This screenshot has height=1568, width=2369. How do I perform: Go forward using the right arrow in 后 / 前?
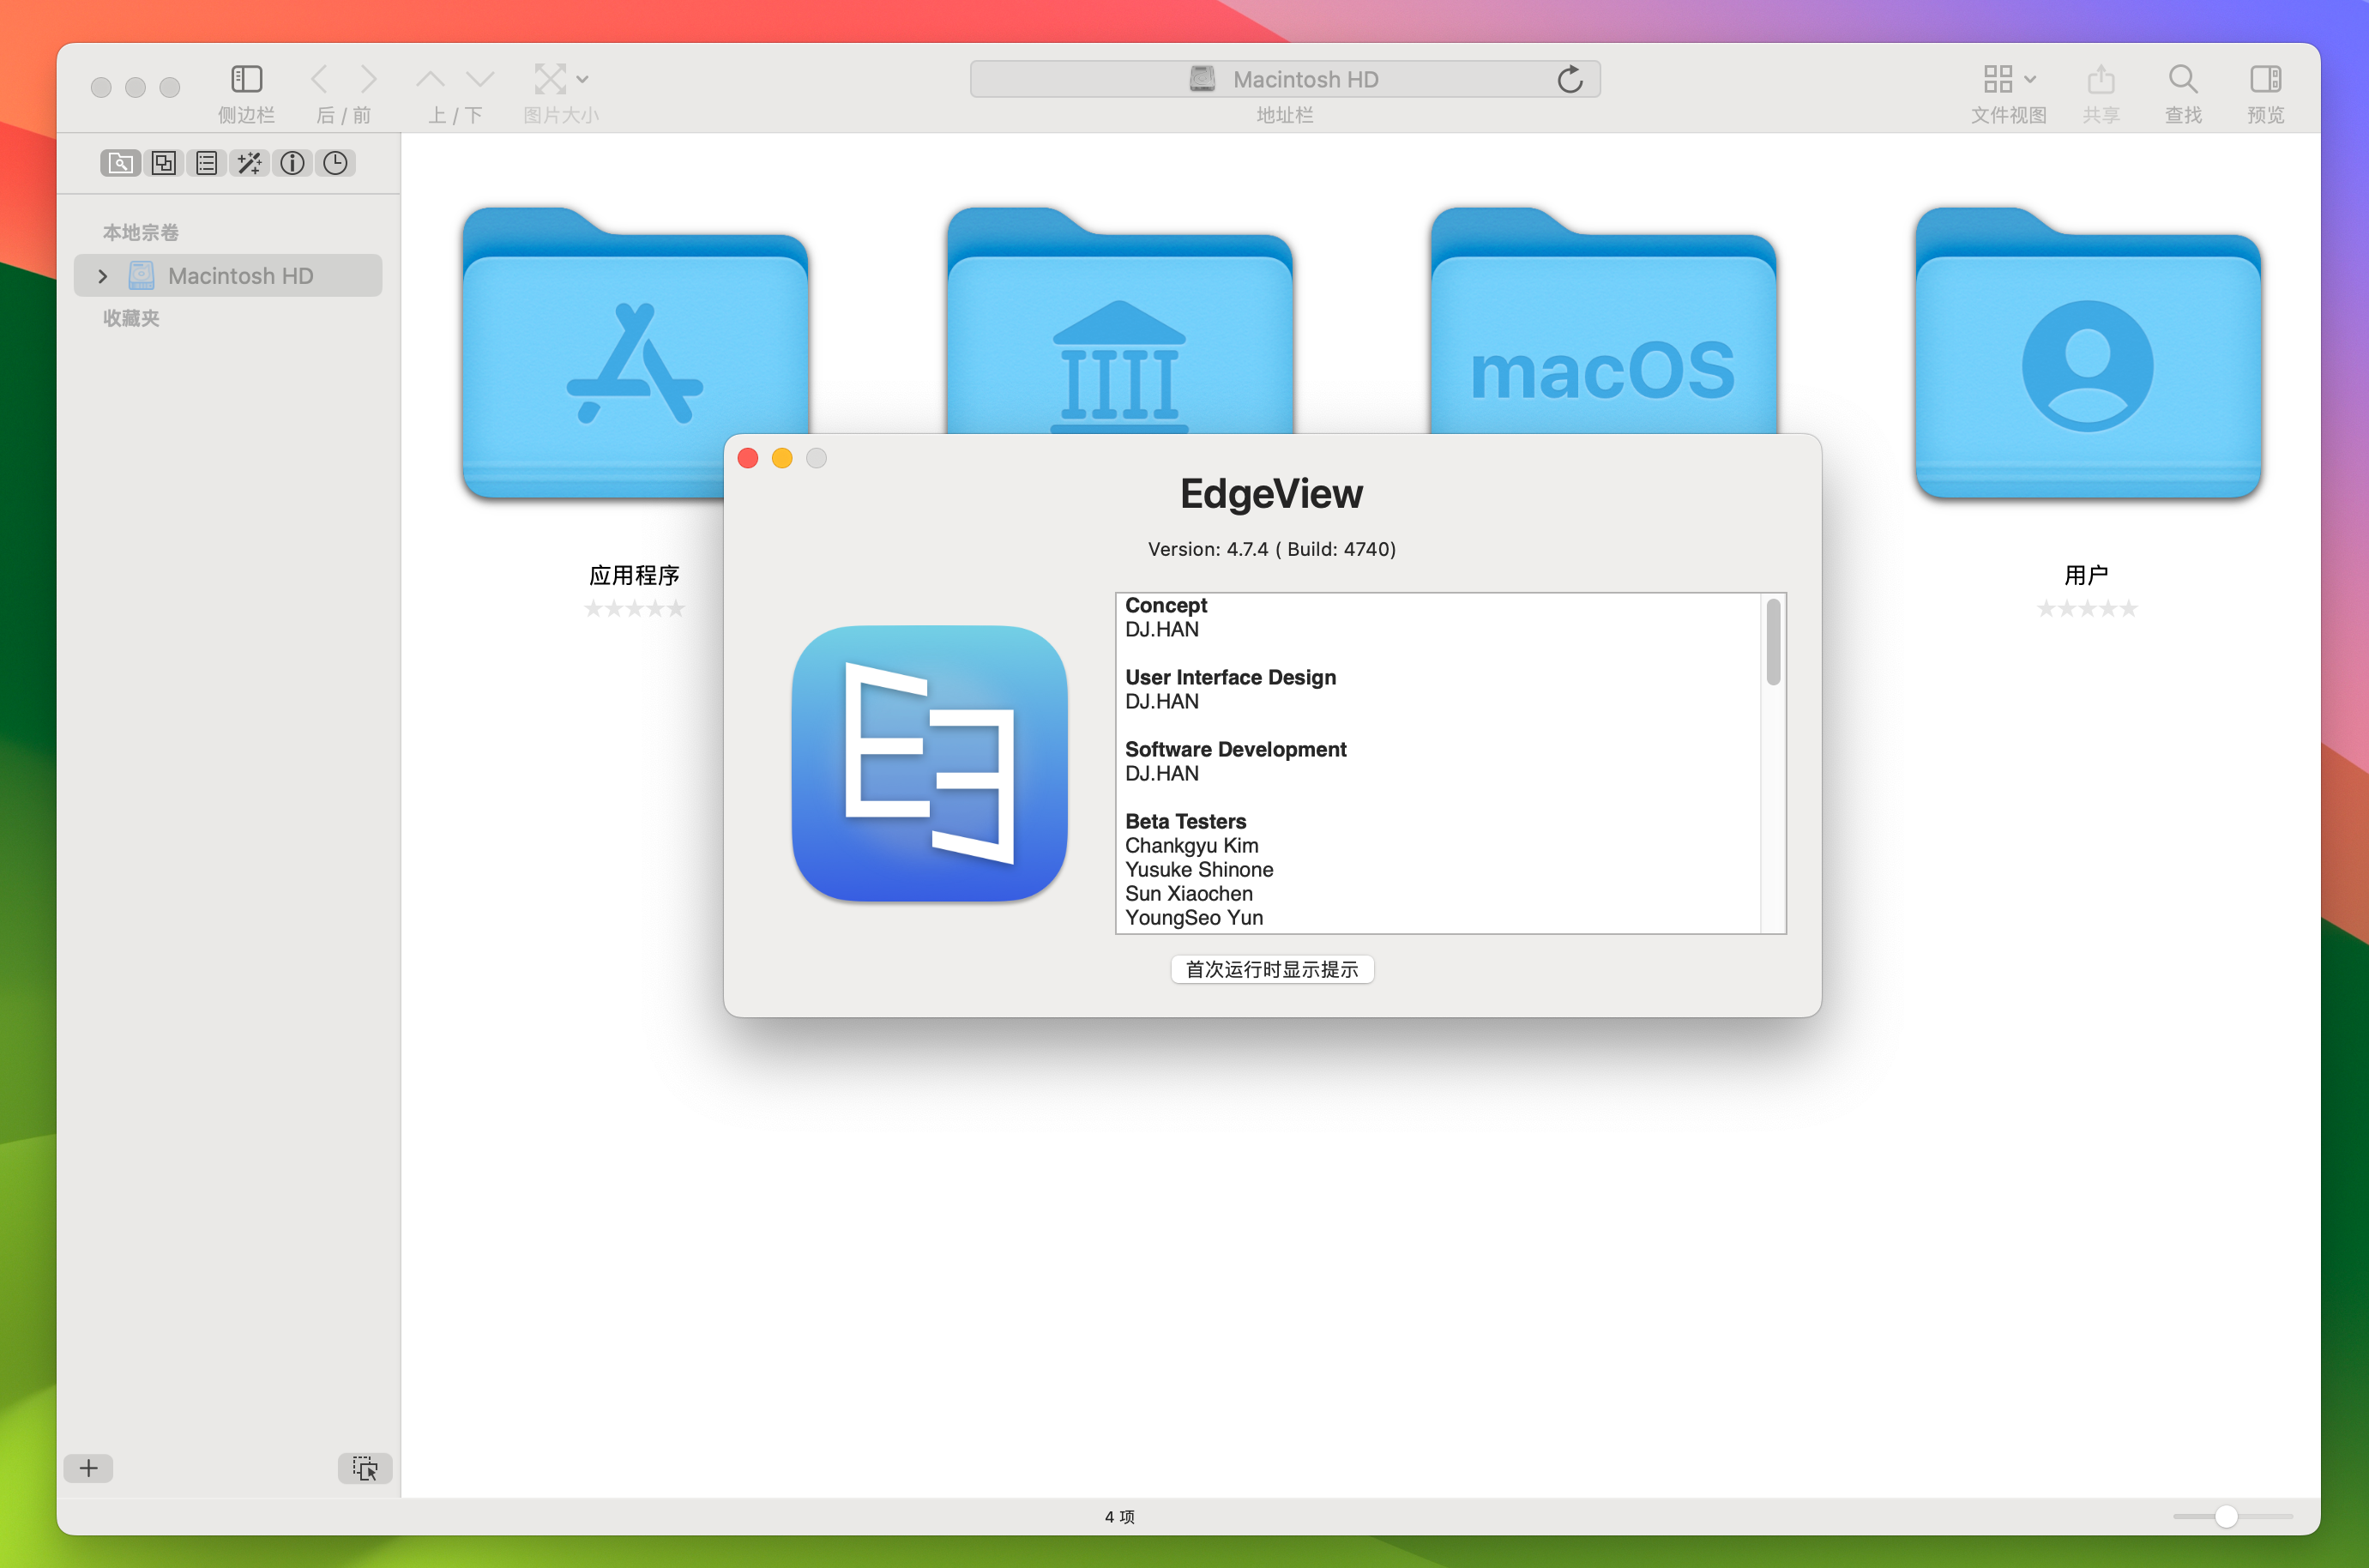tap(368, 79)
